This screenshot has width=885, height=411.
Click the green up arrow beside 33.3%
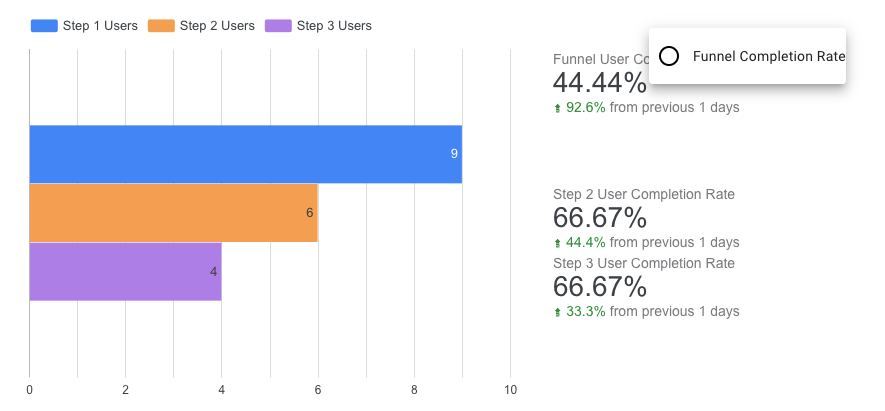(557, 312)
